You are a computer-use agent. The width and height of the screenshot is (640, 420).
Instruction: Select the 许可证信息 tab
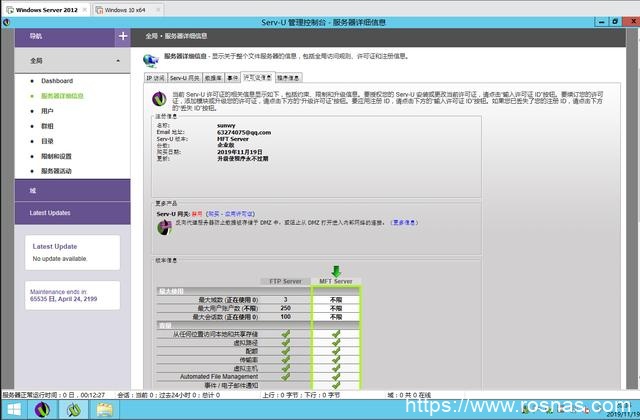[258, 77]
